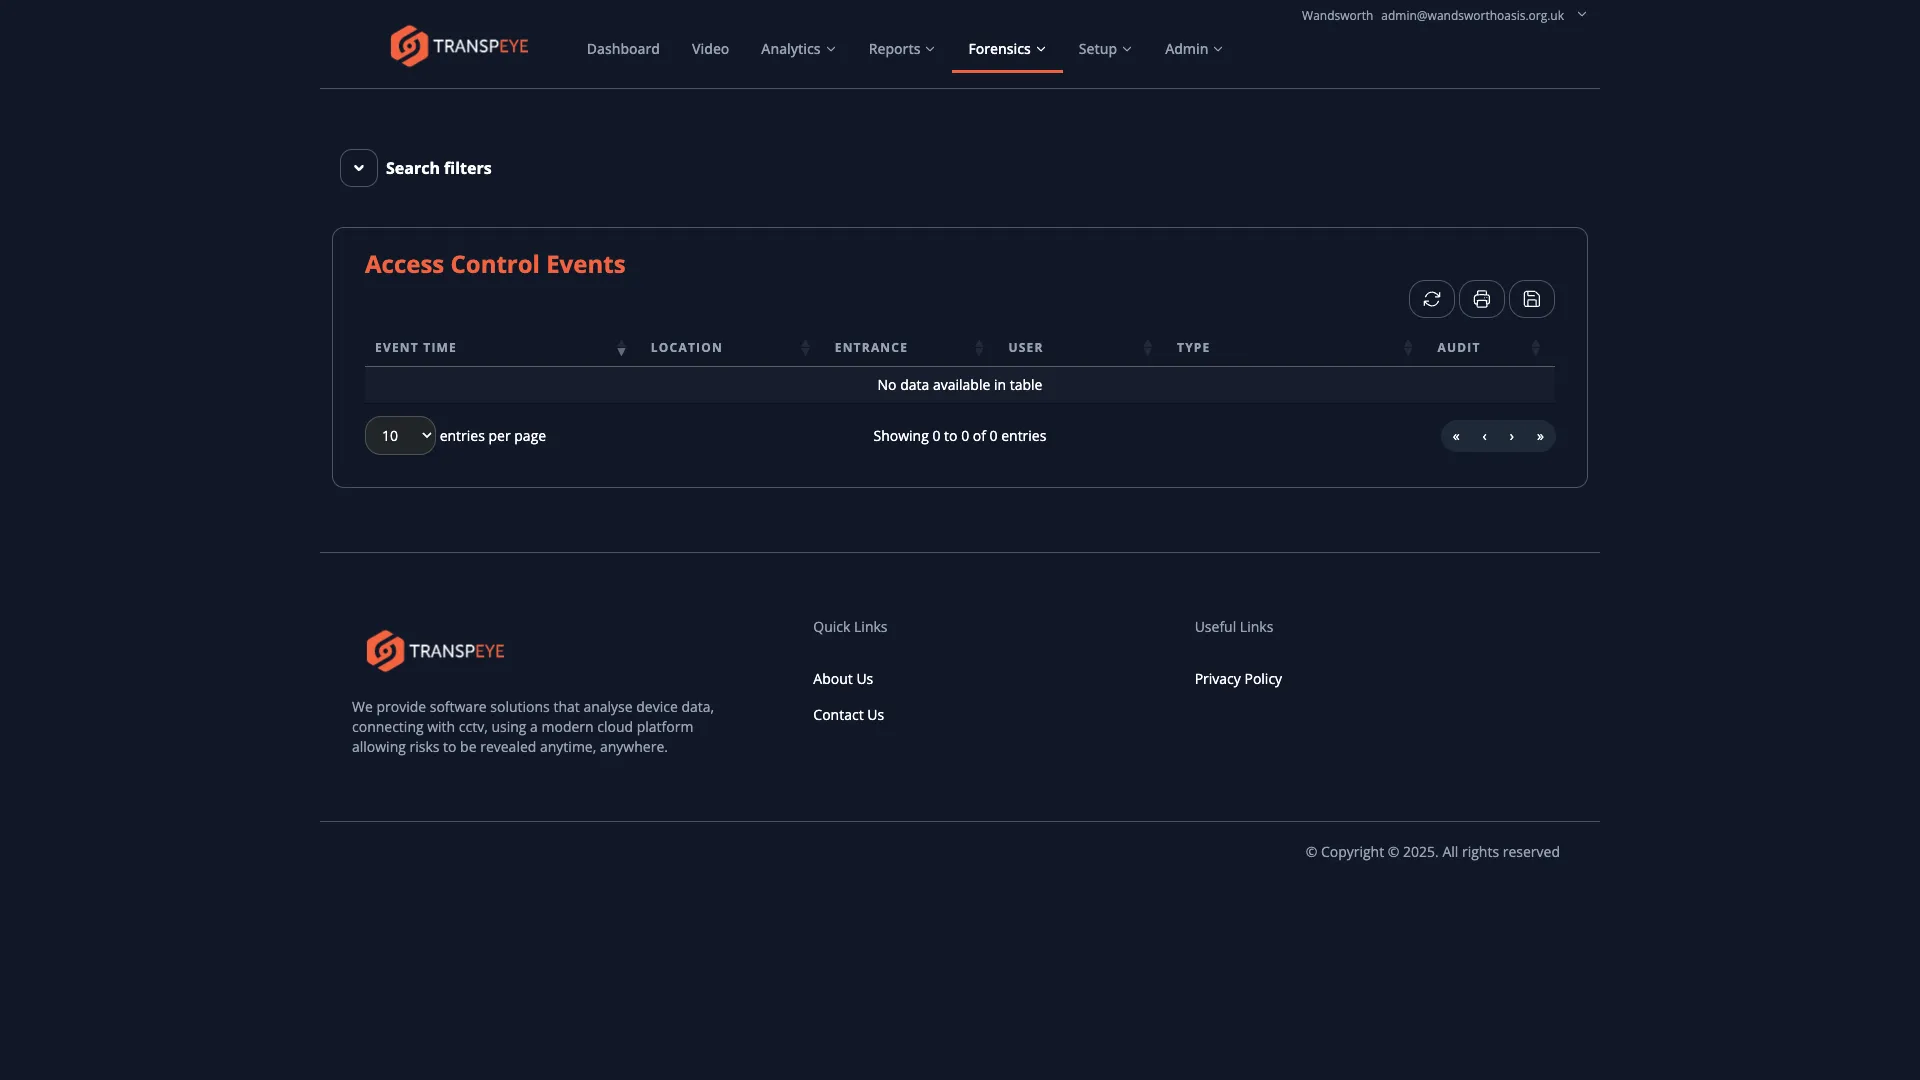Screen dimensions: 1920x1080
Task: Open the admin account dropdown at top right
Action: pyautogui.click(x=1582, y=15)
